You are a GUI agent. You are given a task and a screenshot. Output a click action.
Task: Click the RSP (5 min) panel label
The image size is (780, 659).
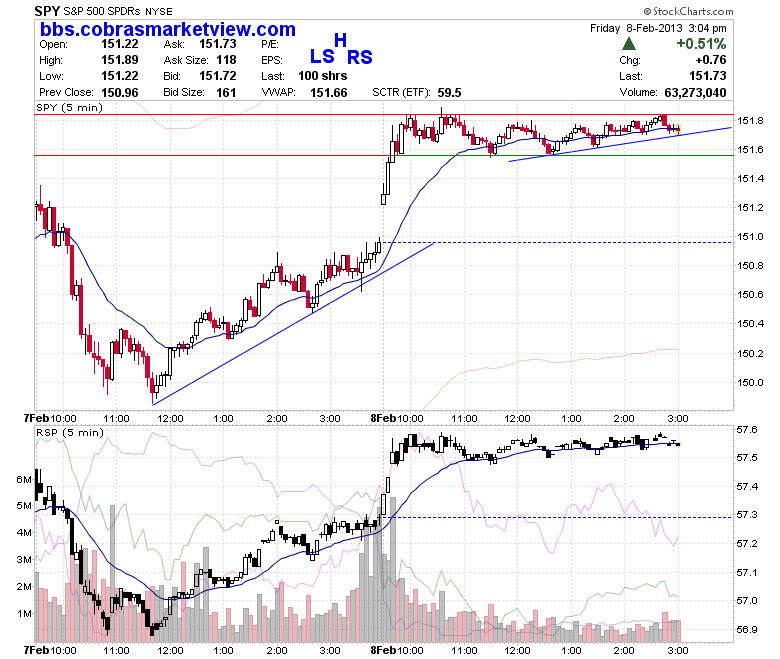[x=70, y=432]
